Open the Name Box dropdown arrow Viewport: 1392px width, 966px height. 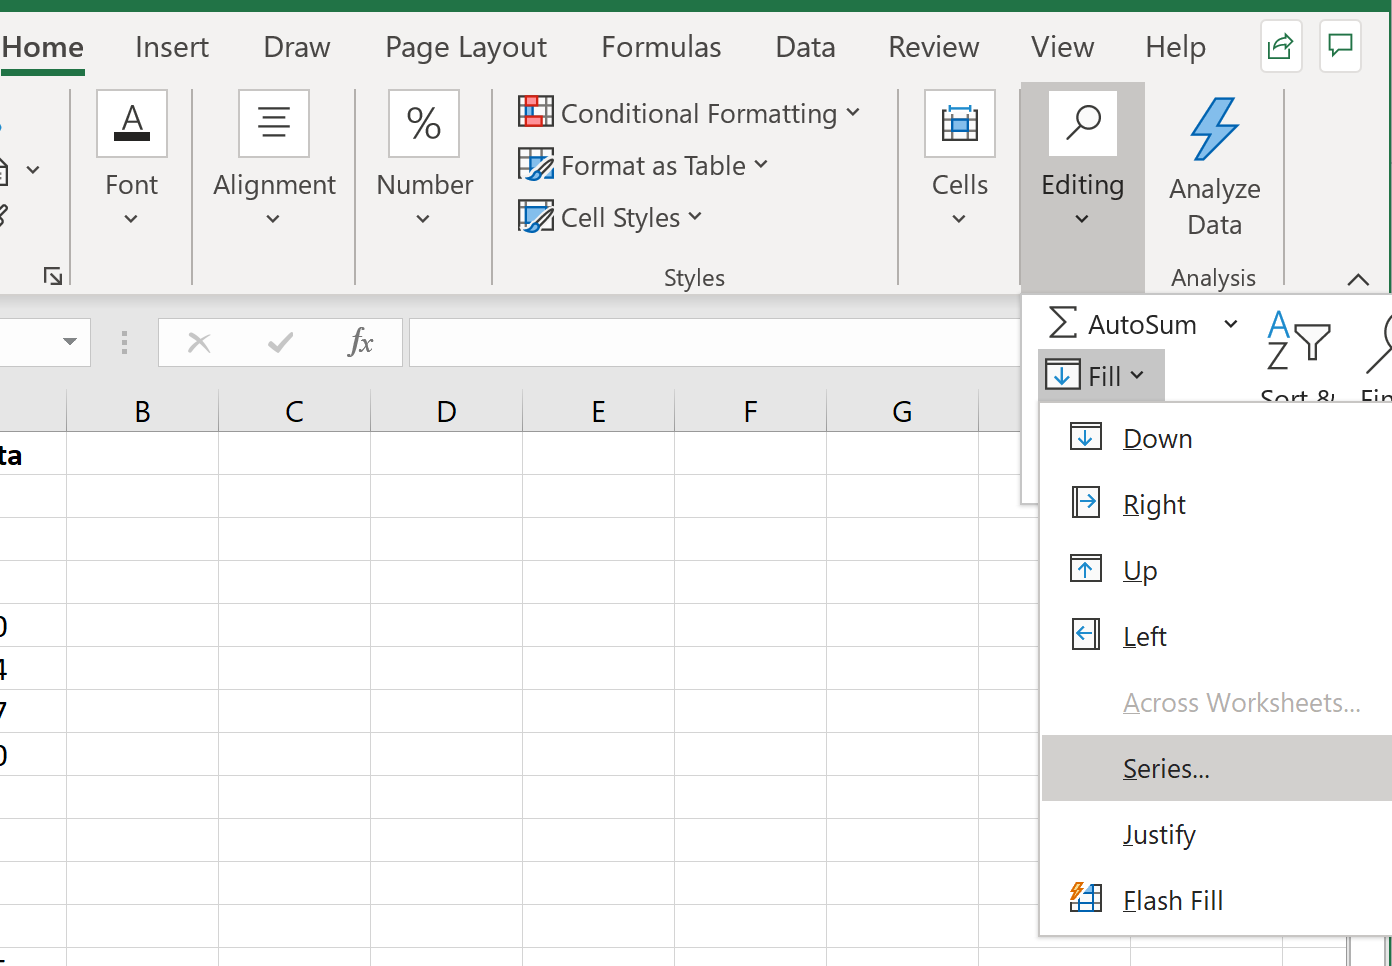tap(70, 342)
